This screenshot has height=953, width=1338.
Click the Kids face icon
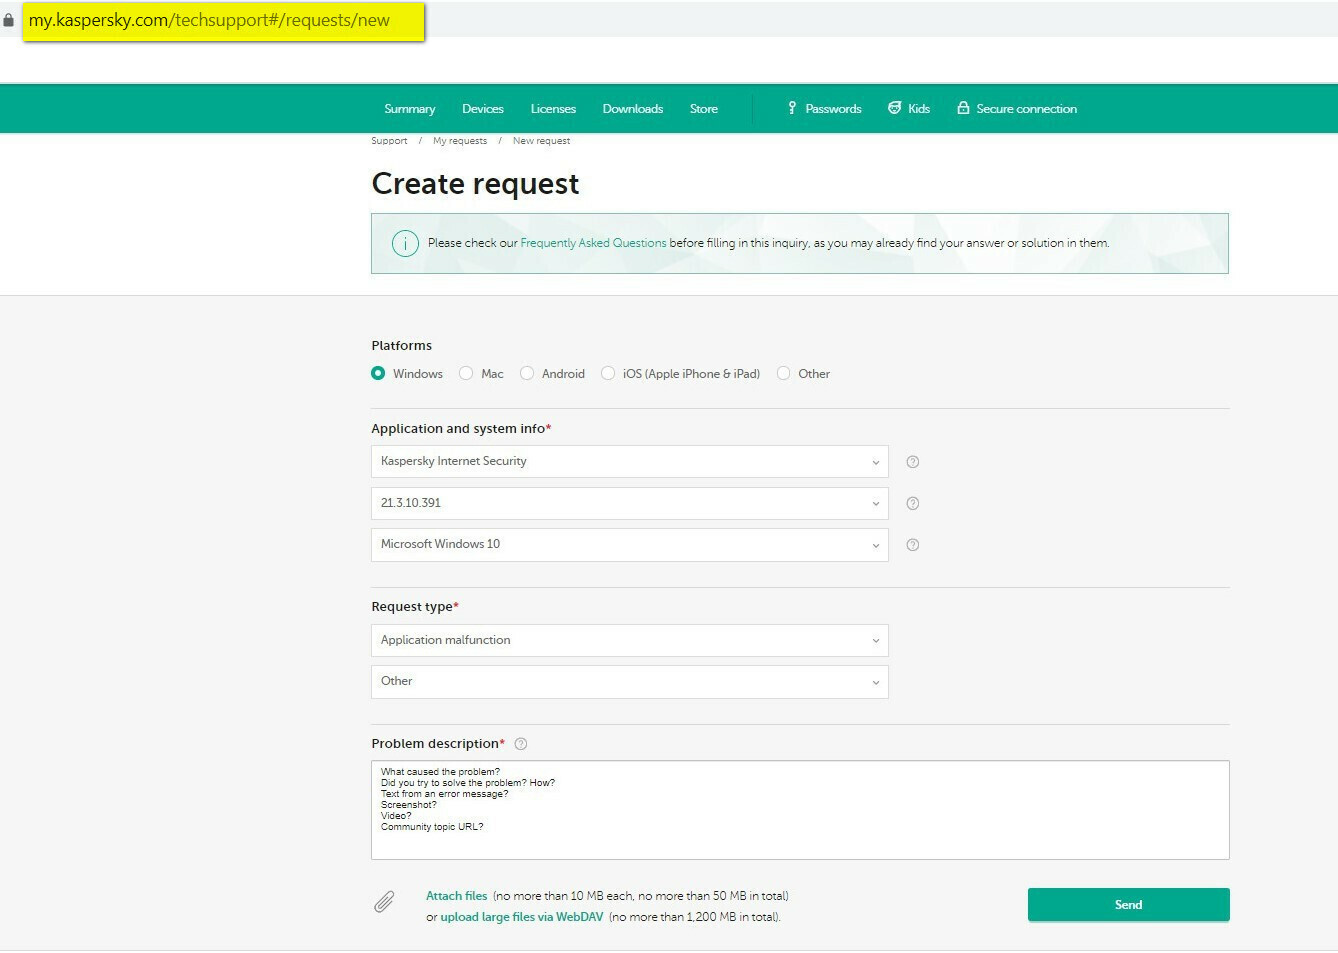(894, 108)
